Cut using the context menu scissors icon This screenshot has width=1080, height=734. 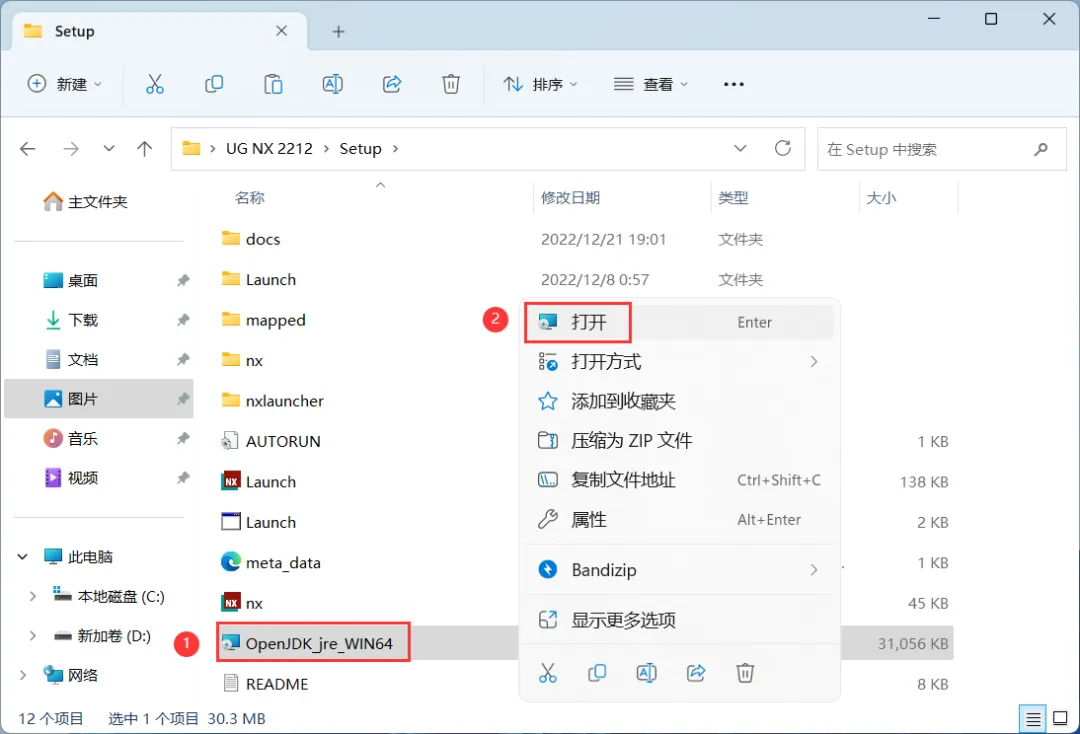point(548,673)
